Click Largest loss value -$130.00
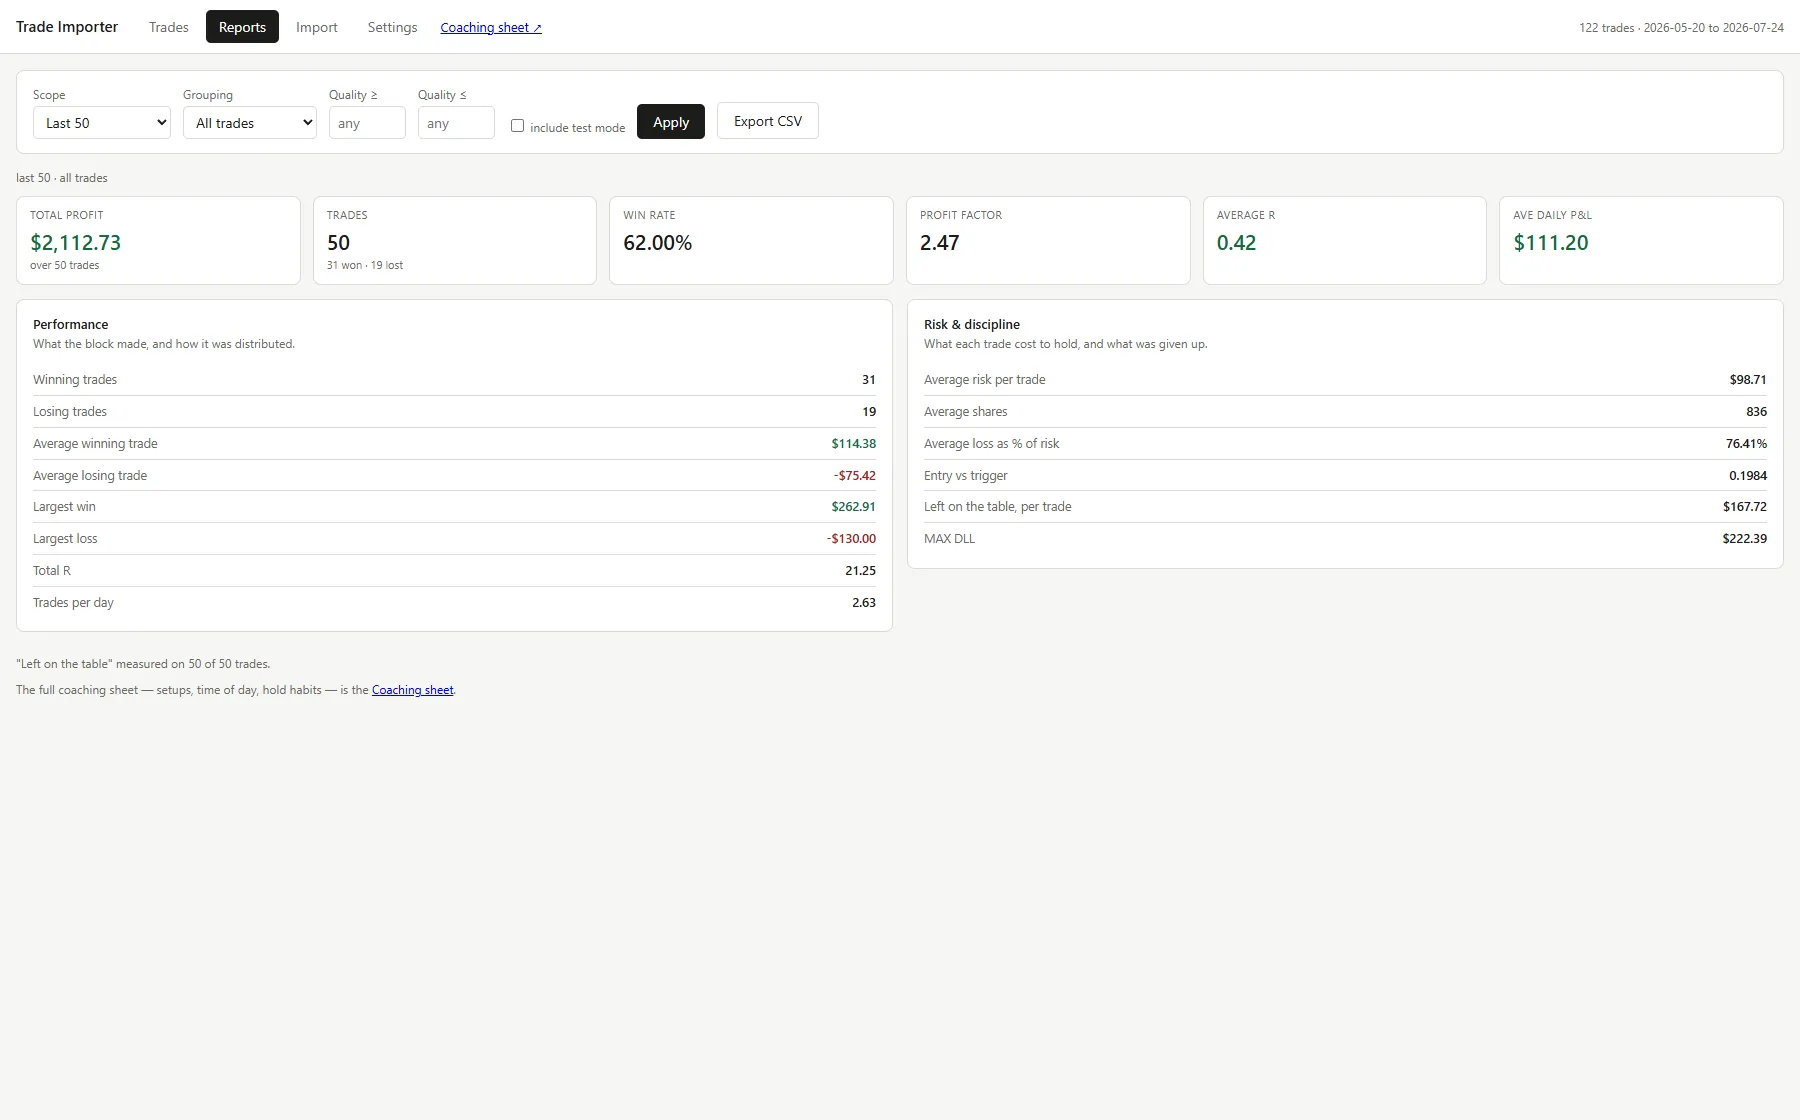 851,539
